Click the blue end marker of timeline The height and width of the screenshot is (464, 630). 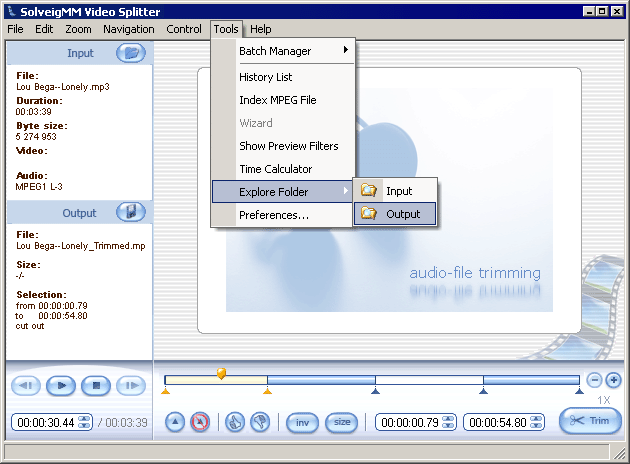coord(579,390)
